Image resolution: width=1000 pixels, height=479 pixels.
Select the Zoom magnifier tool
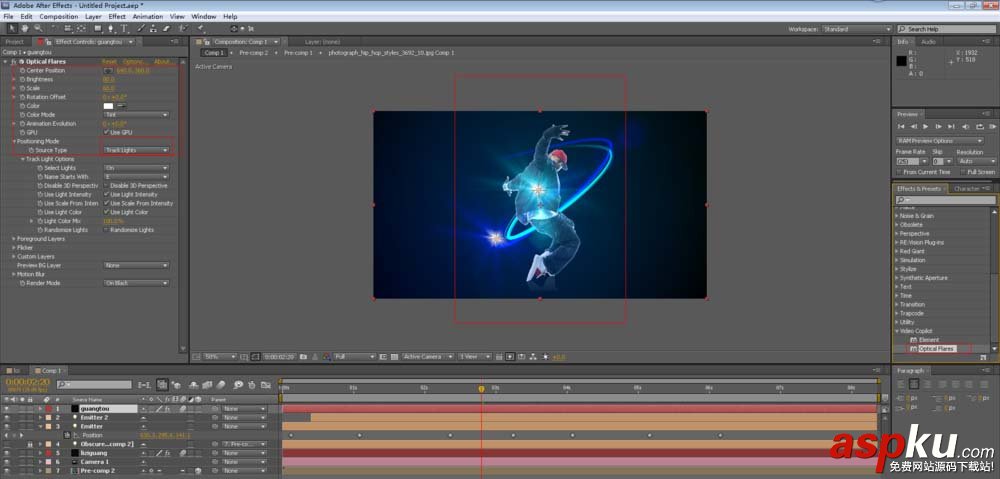pos(37,29)
